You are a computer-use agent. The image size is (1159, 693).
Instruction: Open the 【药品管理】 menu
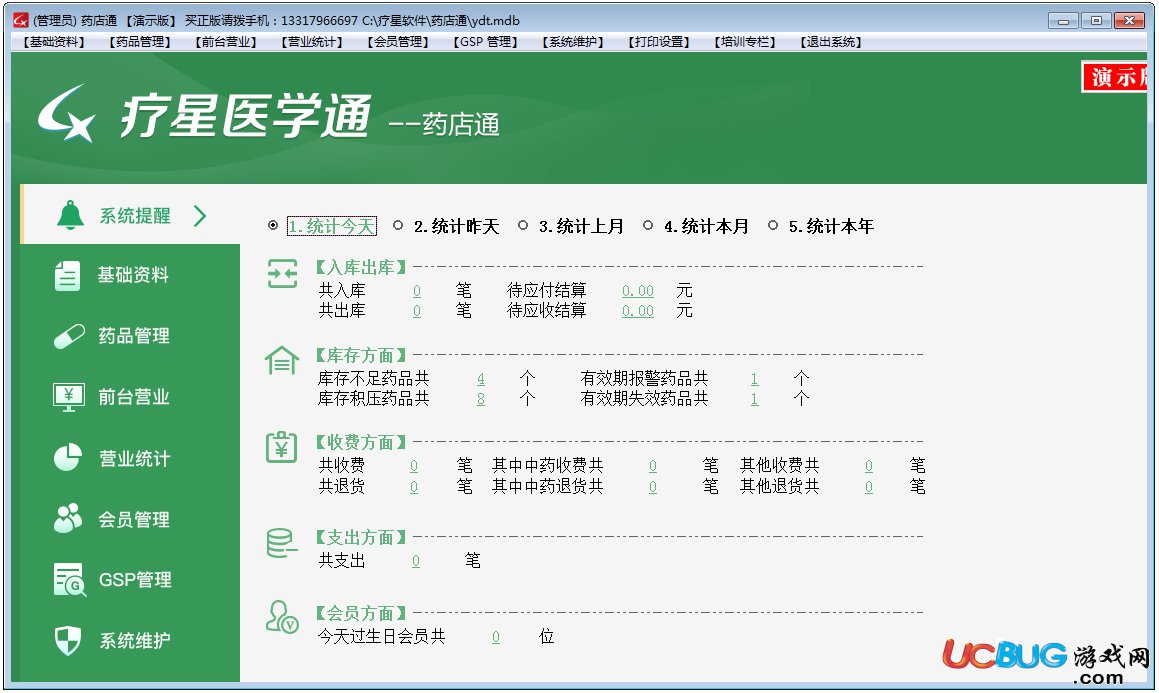point(140,42)
